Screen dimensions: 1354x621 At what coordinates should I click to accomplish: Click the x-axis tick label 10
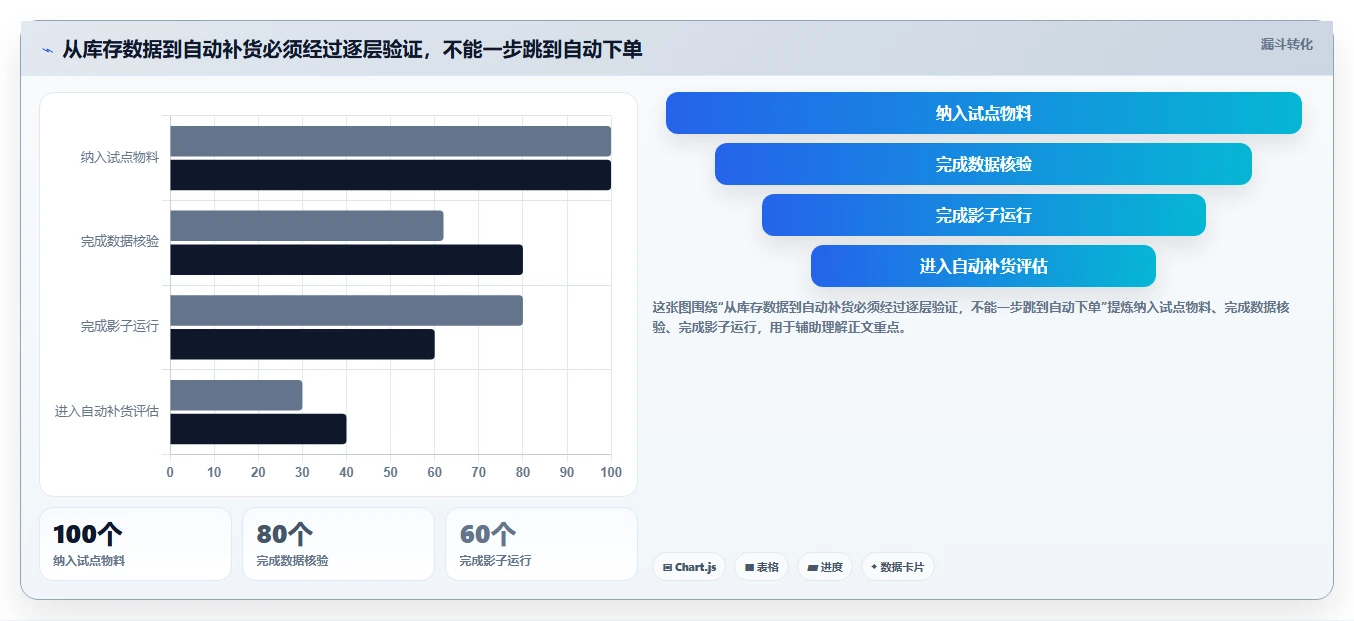[214, 472]
